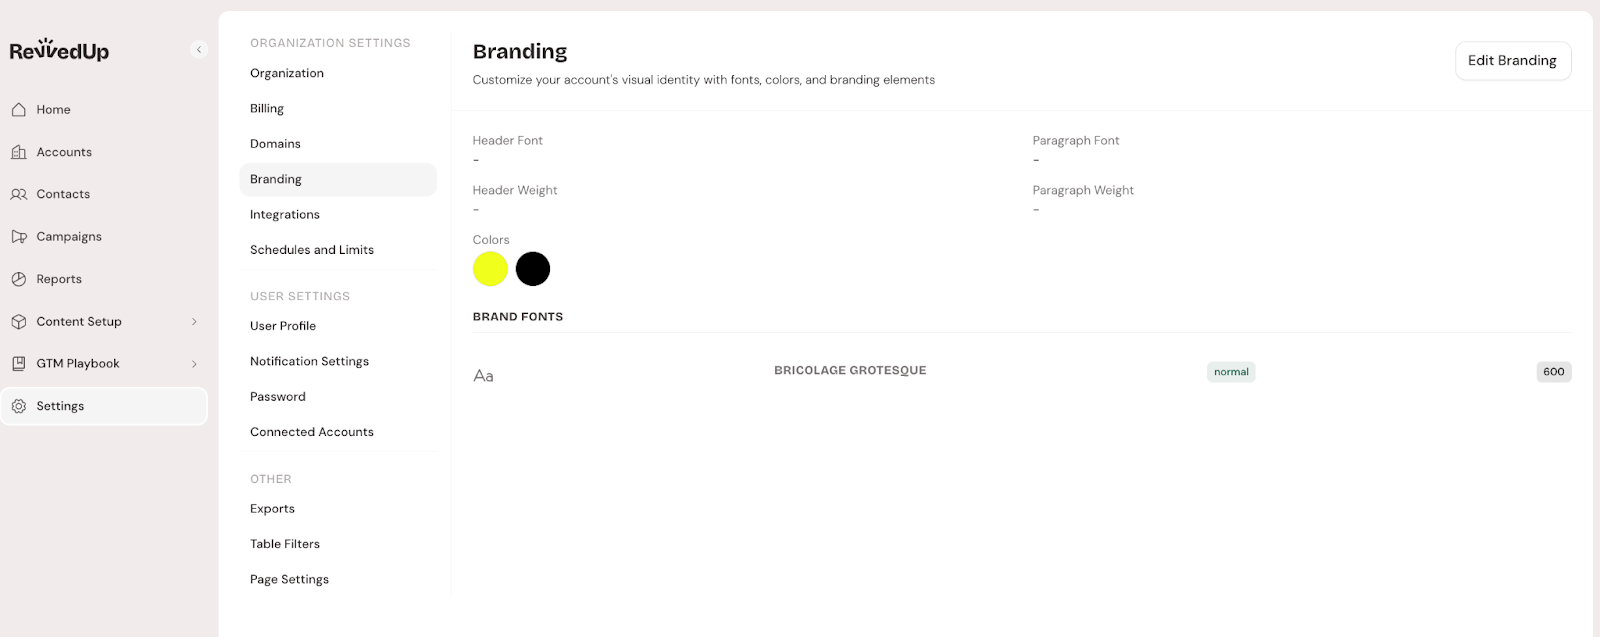Viewport: 1600px width, 637px height.
Task: Expand the GTM Playbook submenu arrow
Action: coord(194,364)
